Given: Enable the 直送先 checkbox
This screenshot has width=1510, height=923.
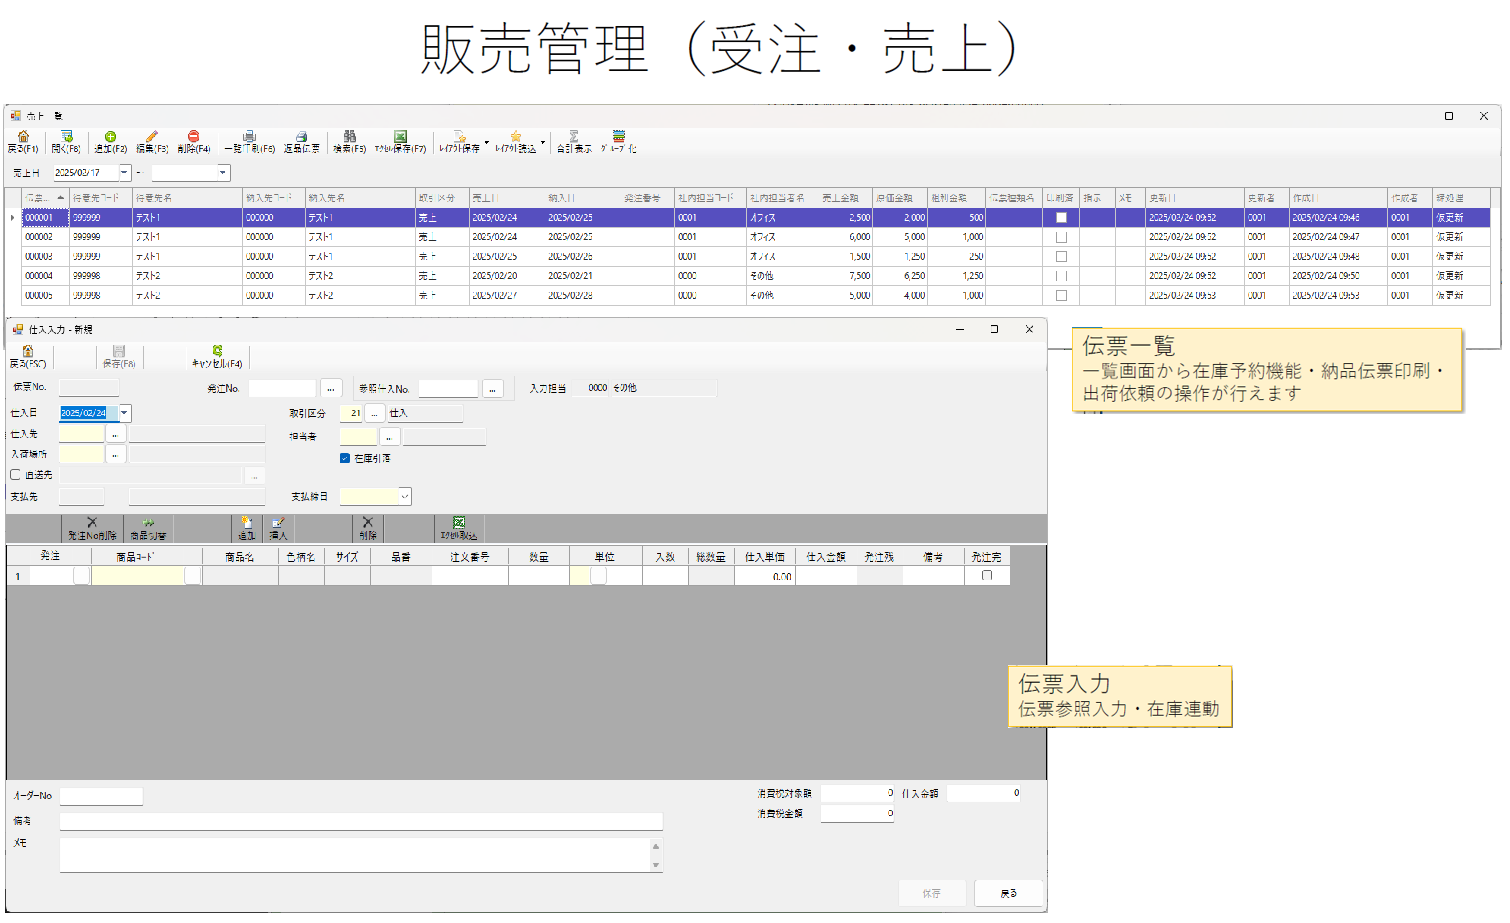Looking at the screenshot, I should click(15, 475).
